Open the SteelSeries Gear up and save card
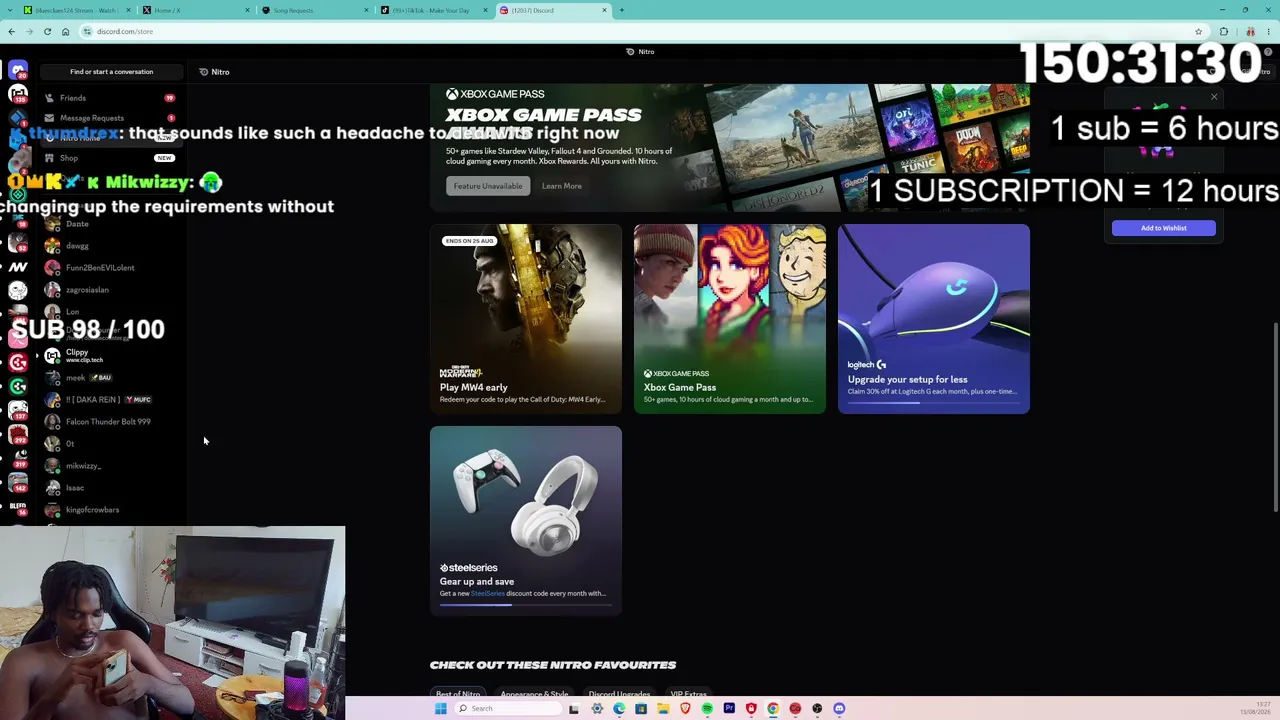 (x=526, y=521)
